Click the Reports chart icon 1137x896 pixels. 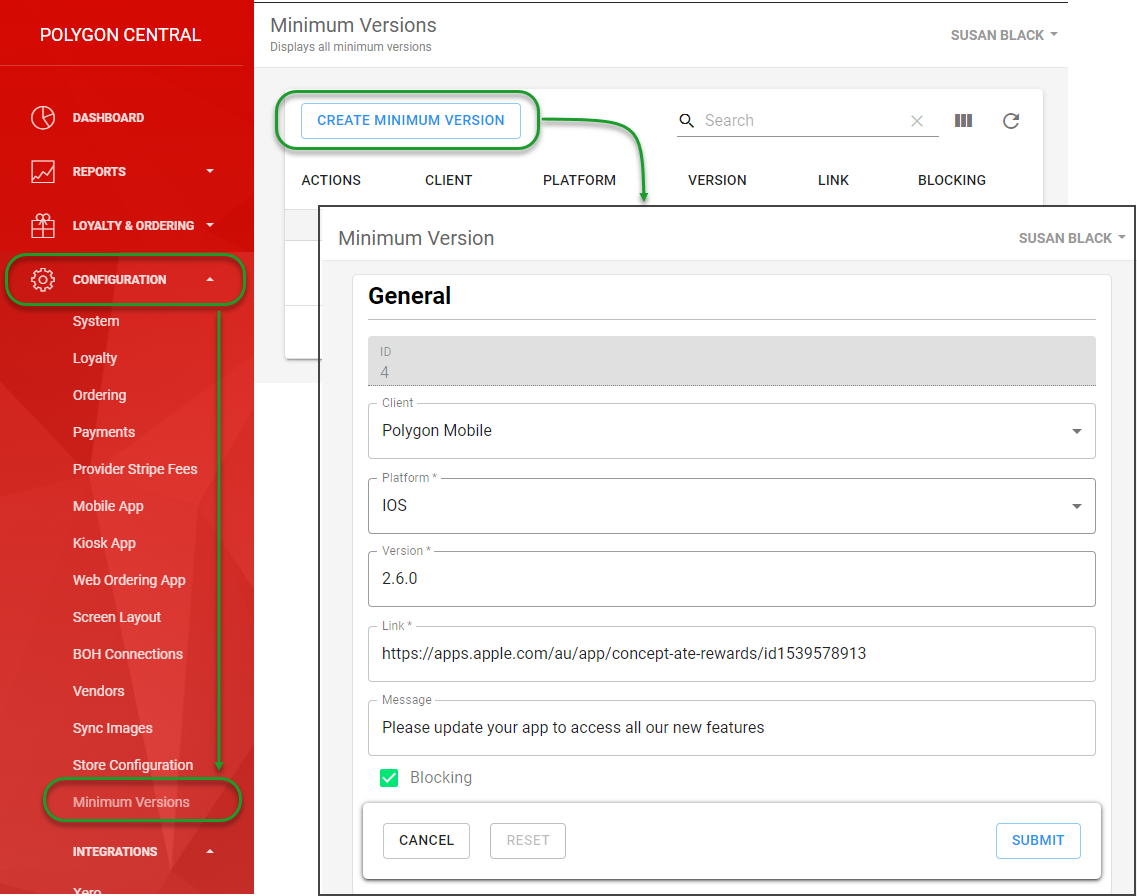pos(43,172)
